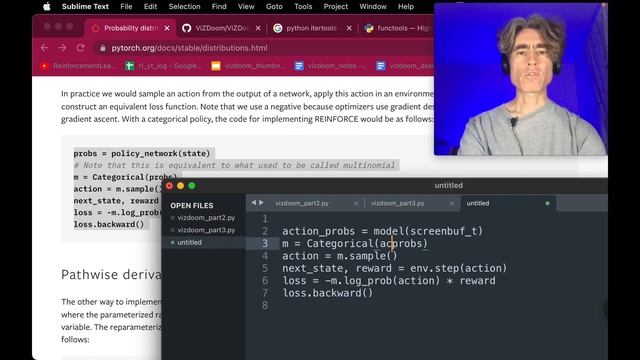Minimize the Sublime Text window
The height and width of the screenshot is (360, 640).
point(180,186)
